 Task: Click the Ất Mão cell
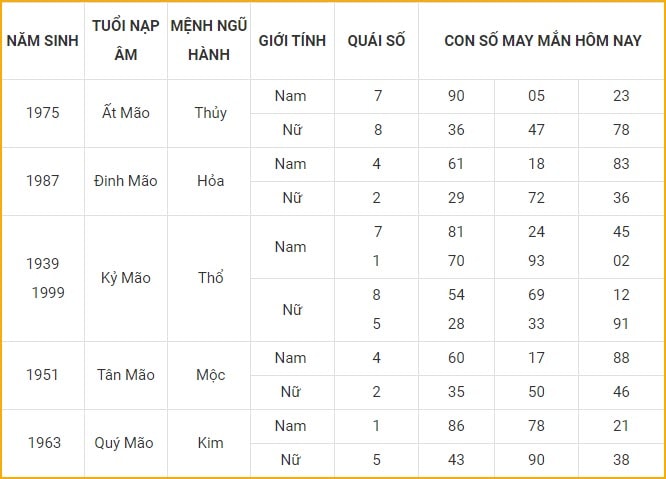(x=126, y=113)
